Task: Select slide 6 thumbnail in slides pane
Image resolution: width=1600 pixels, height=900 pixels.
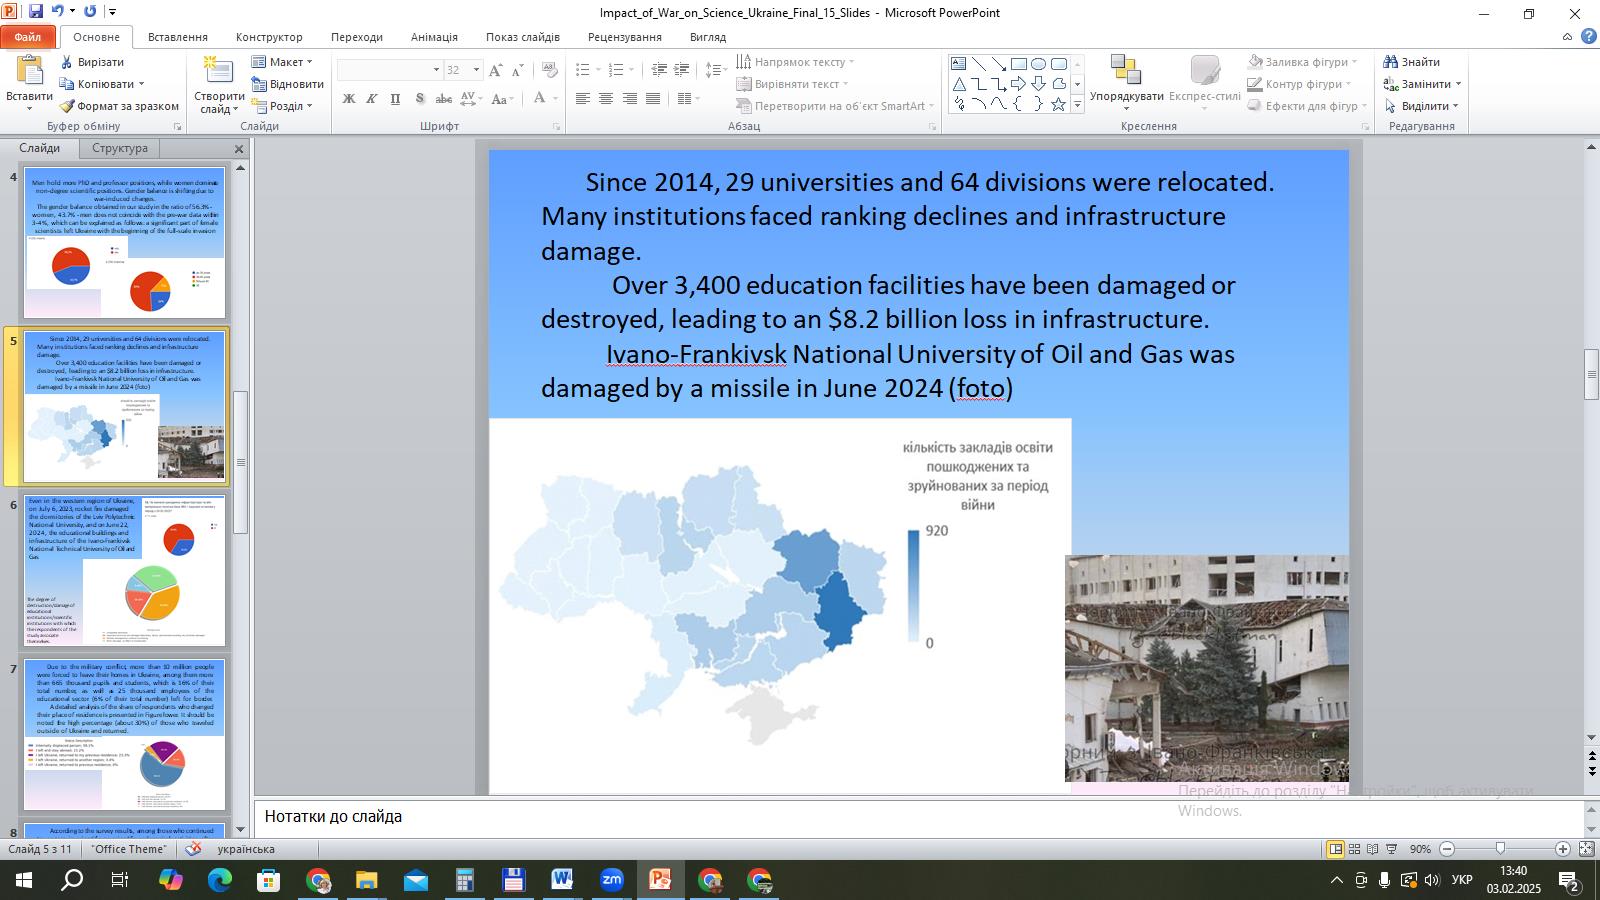Action: [125, 570]
